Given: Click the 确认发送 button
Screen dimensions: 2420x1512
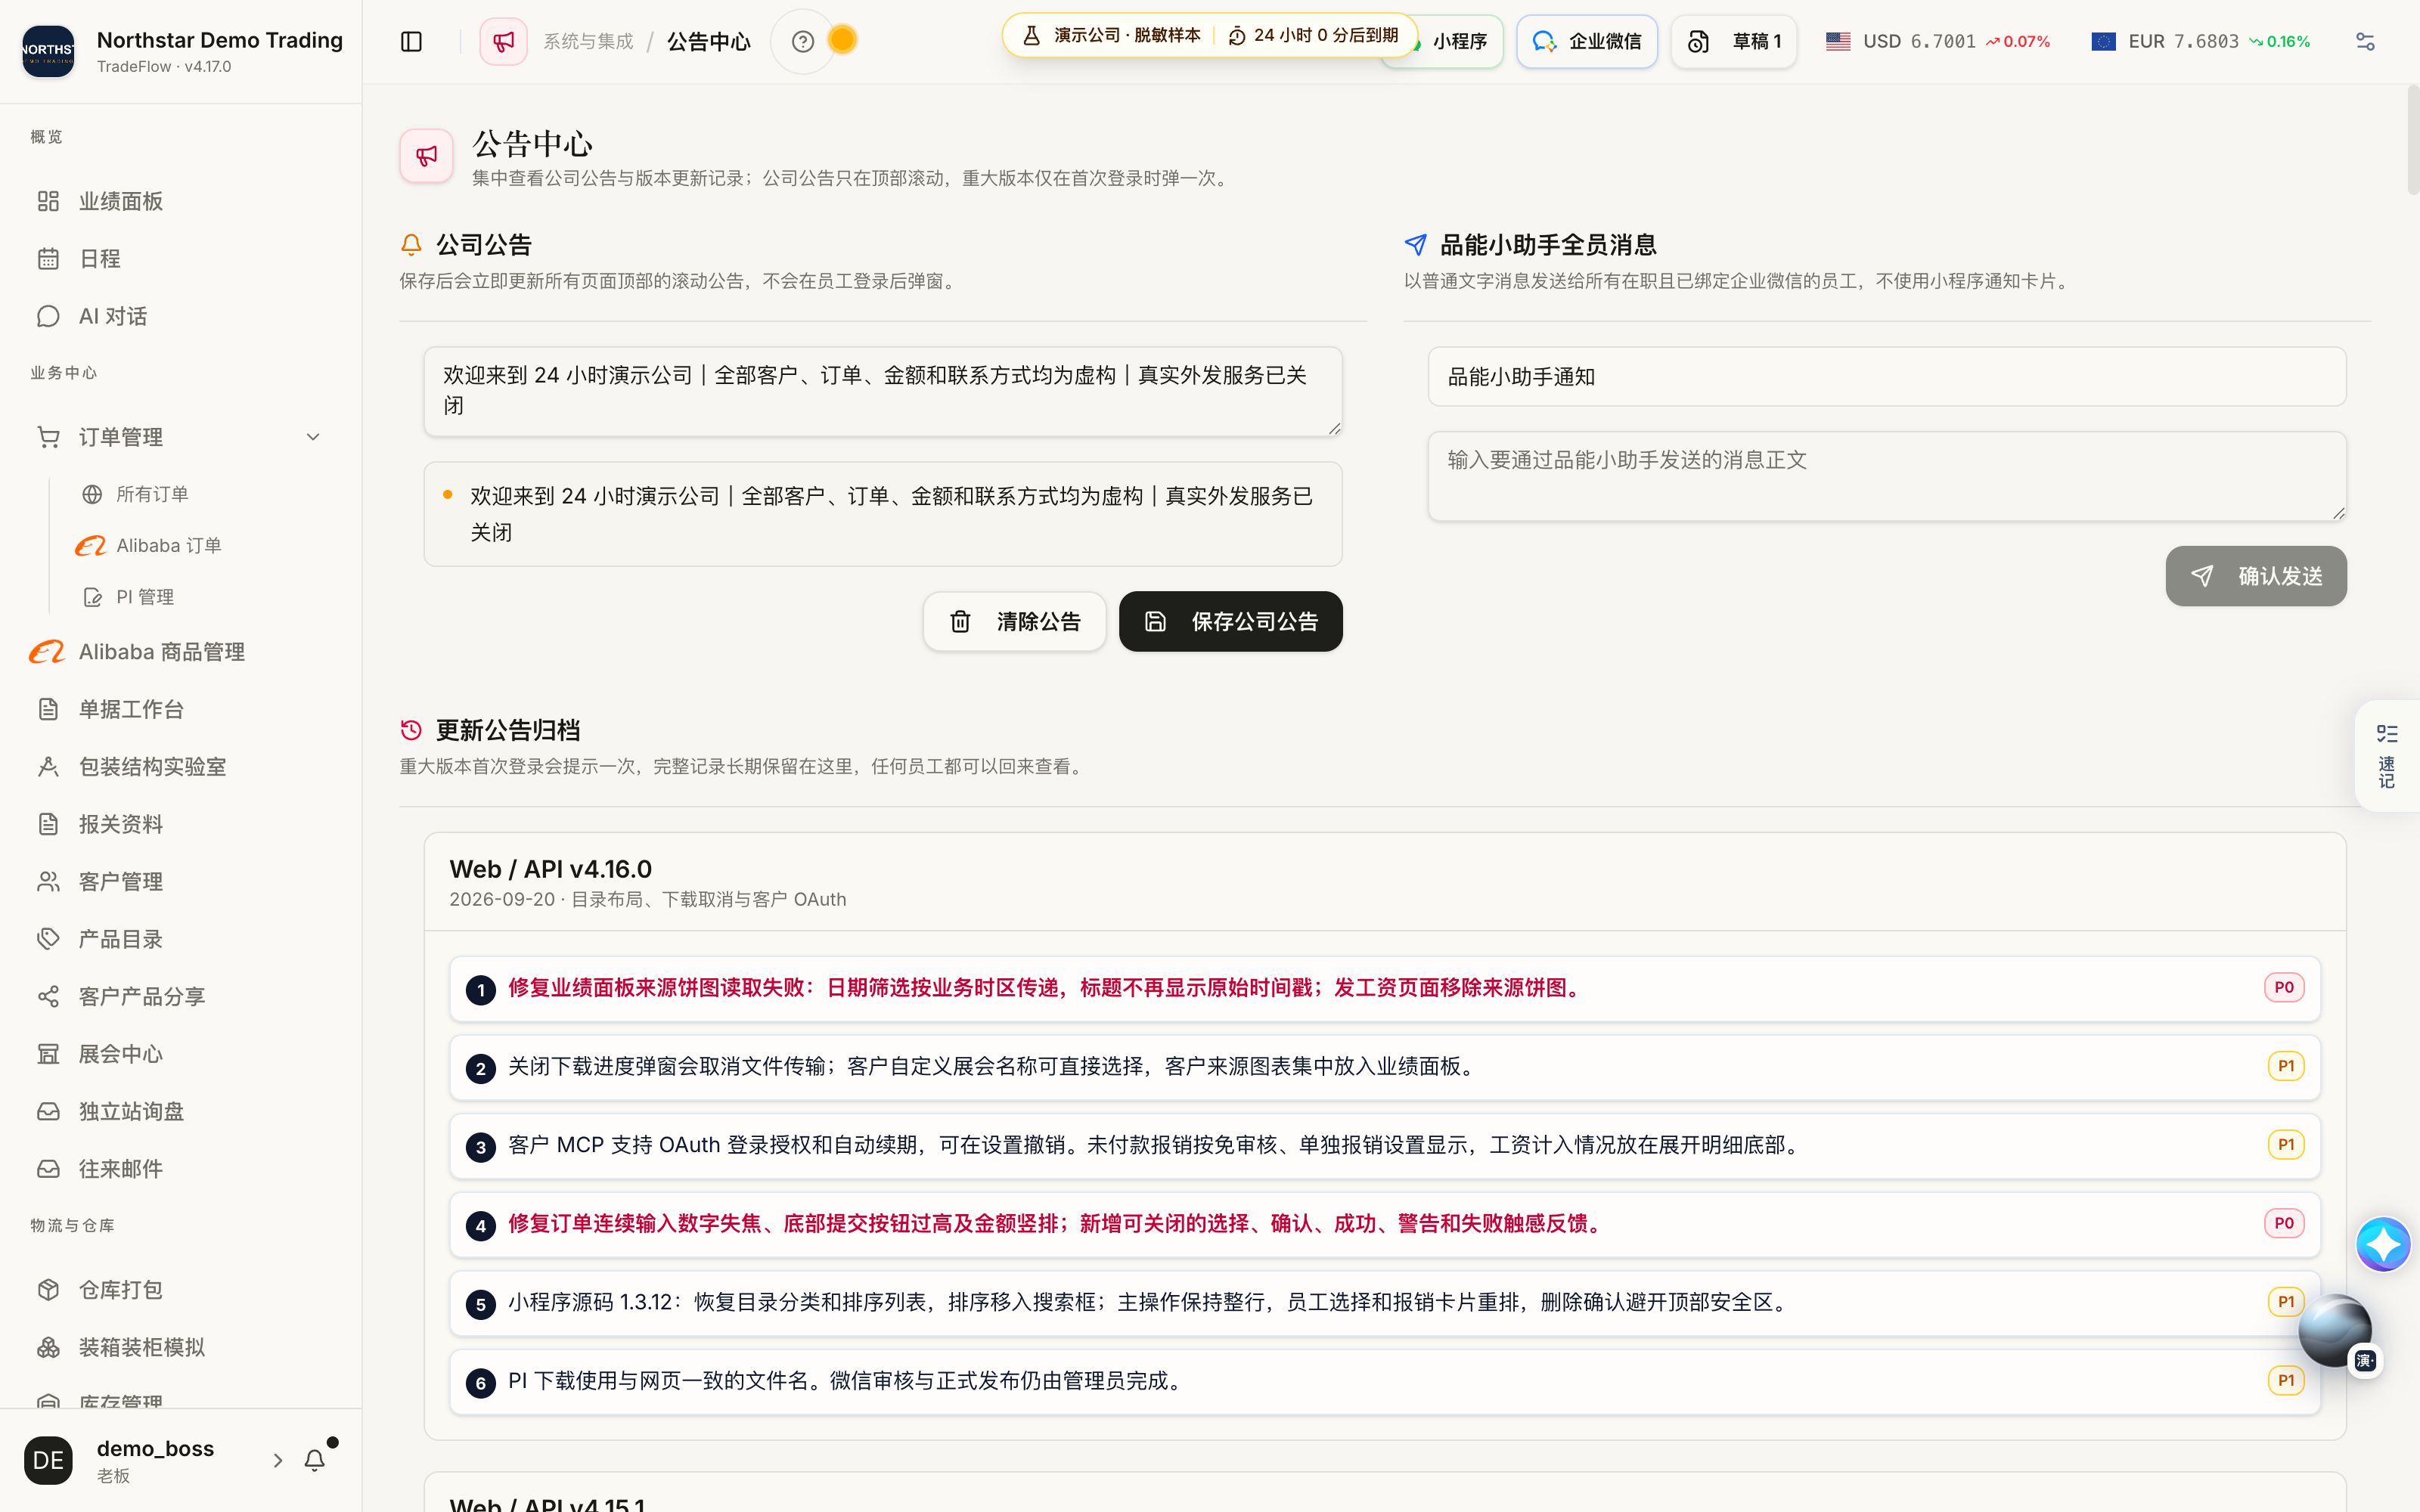Looking at the screenshot, I should pyautogui.click(x=2256, y=576).
